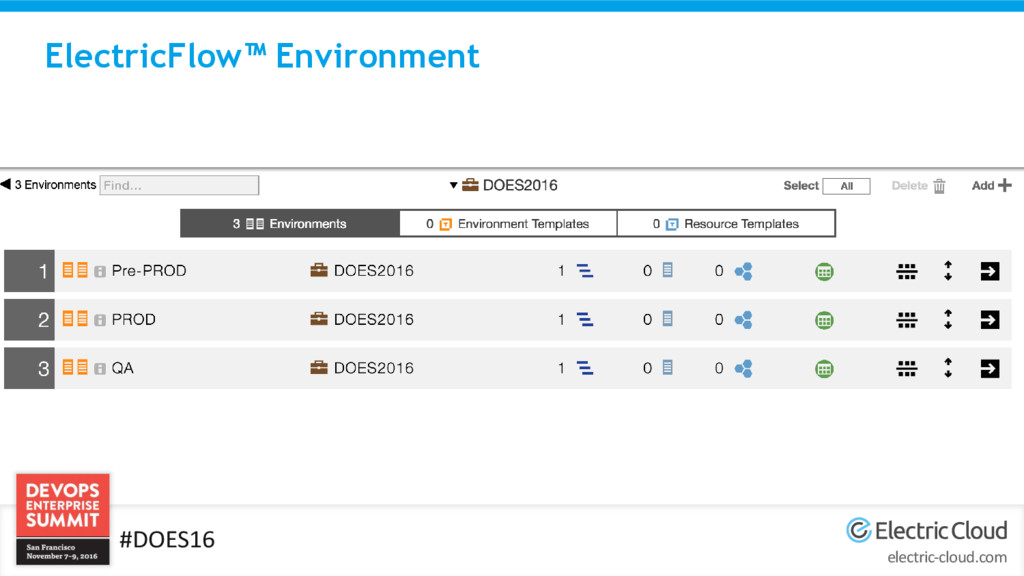Click the electric-cloud.com link
The width and height of the screenshot is (1024, 576).
947,557
